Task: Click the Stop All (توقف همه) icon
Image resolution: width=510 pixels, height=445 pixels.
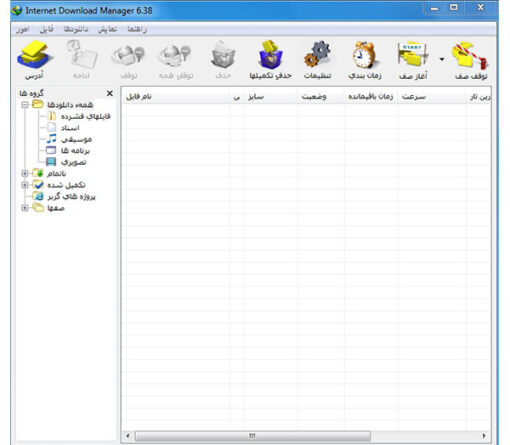Action: click(175, 54)
